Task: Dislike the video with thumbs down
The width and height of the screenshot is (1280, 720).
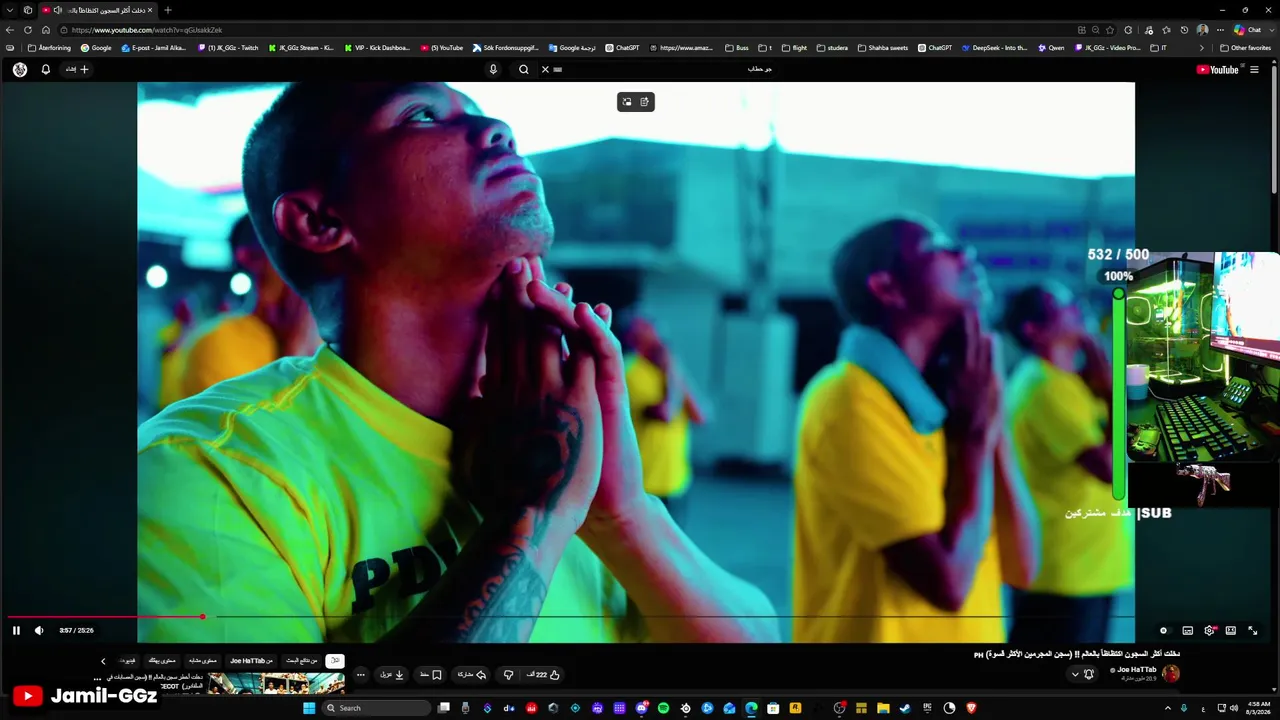Action: pos(508,675)
